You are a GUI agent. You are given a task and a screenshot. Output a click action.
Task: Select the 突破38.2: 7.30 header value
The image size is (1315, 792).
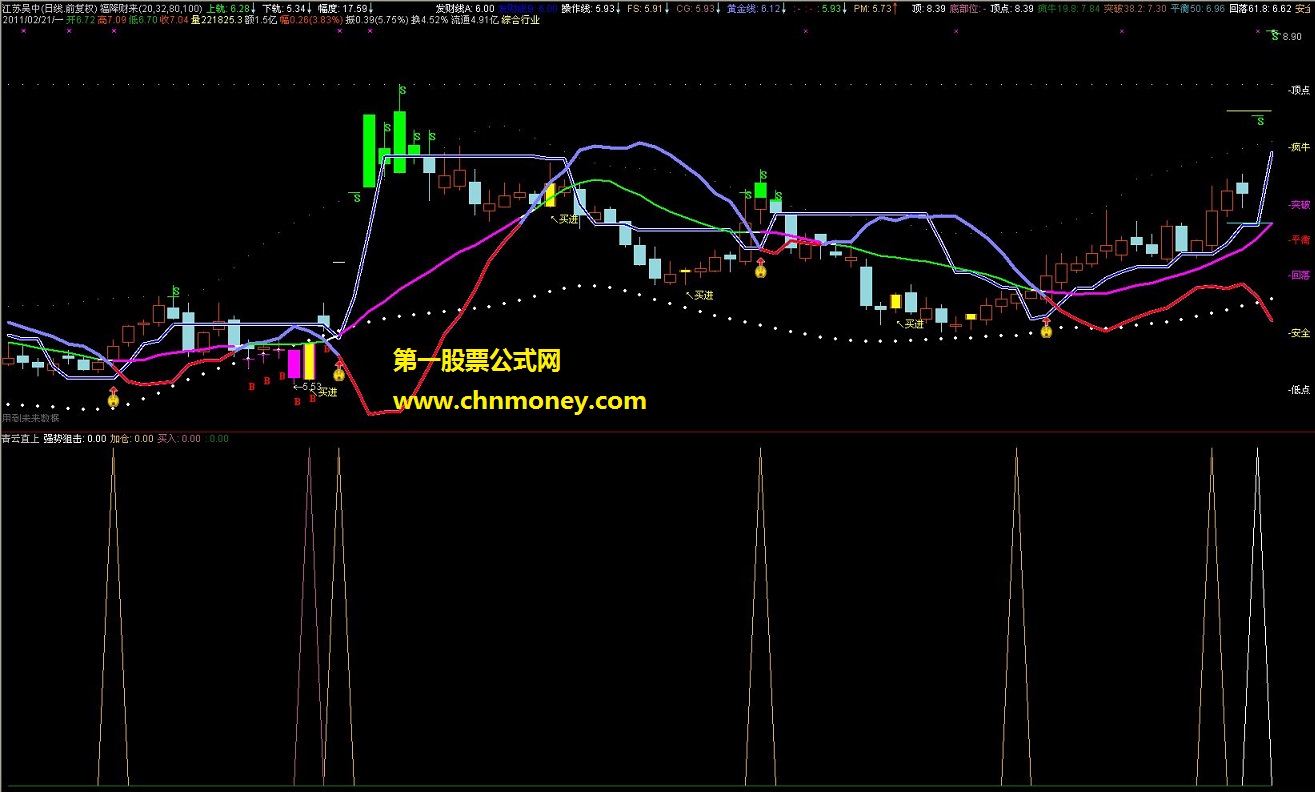[1133, 7]
